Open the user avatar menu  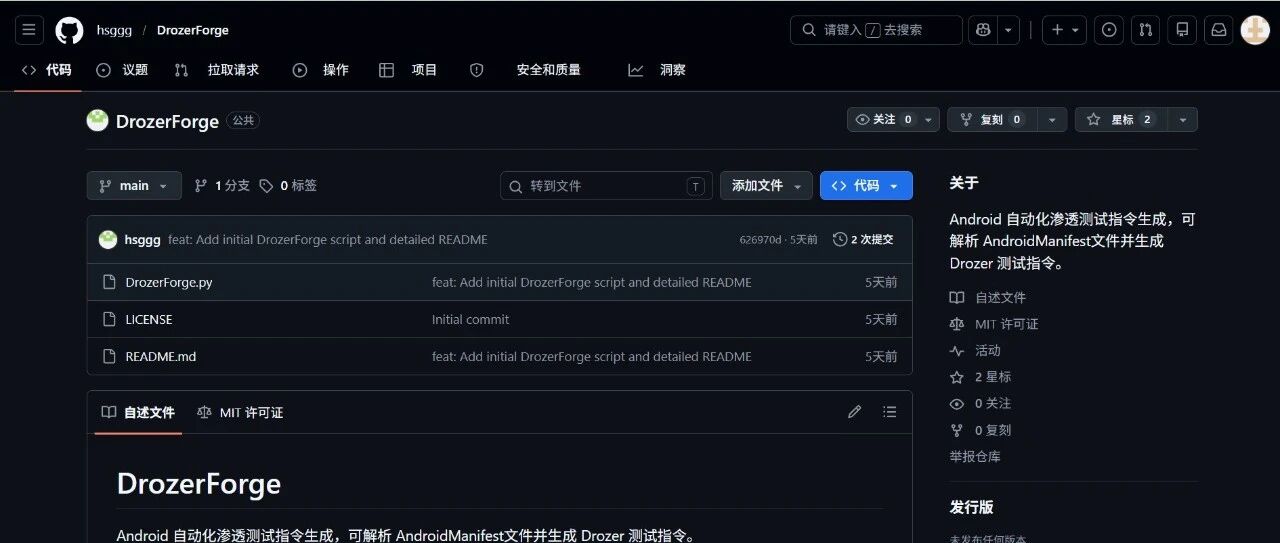point(1255,30)
